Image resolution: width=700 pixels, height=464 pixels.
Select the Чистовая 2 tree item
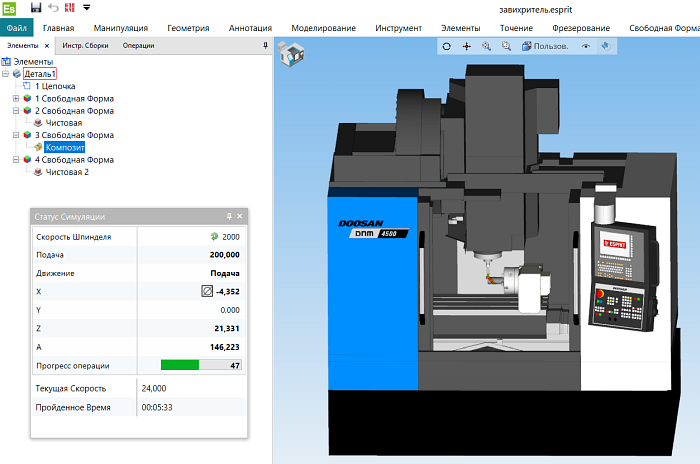66,172
